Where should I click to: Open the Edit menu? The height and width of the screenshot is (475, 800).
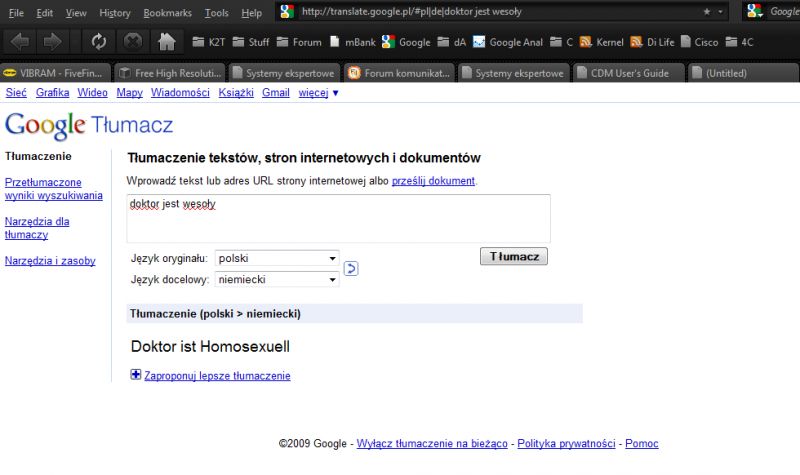tap(44, 13)
